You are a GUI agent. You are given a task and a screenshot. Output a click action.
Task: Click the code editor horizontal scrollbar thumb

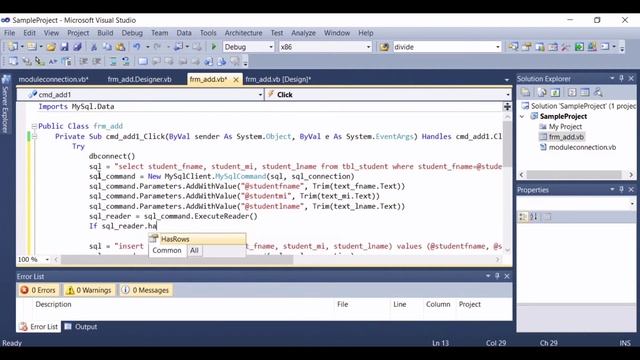tap(177, 260)
